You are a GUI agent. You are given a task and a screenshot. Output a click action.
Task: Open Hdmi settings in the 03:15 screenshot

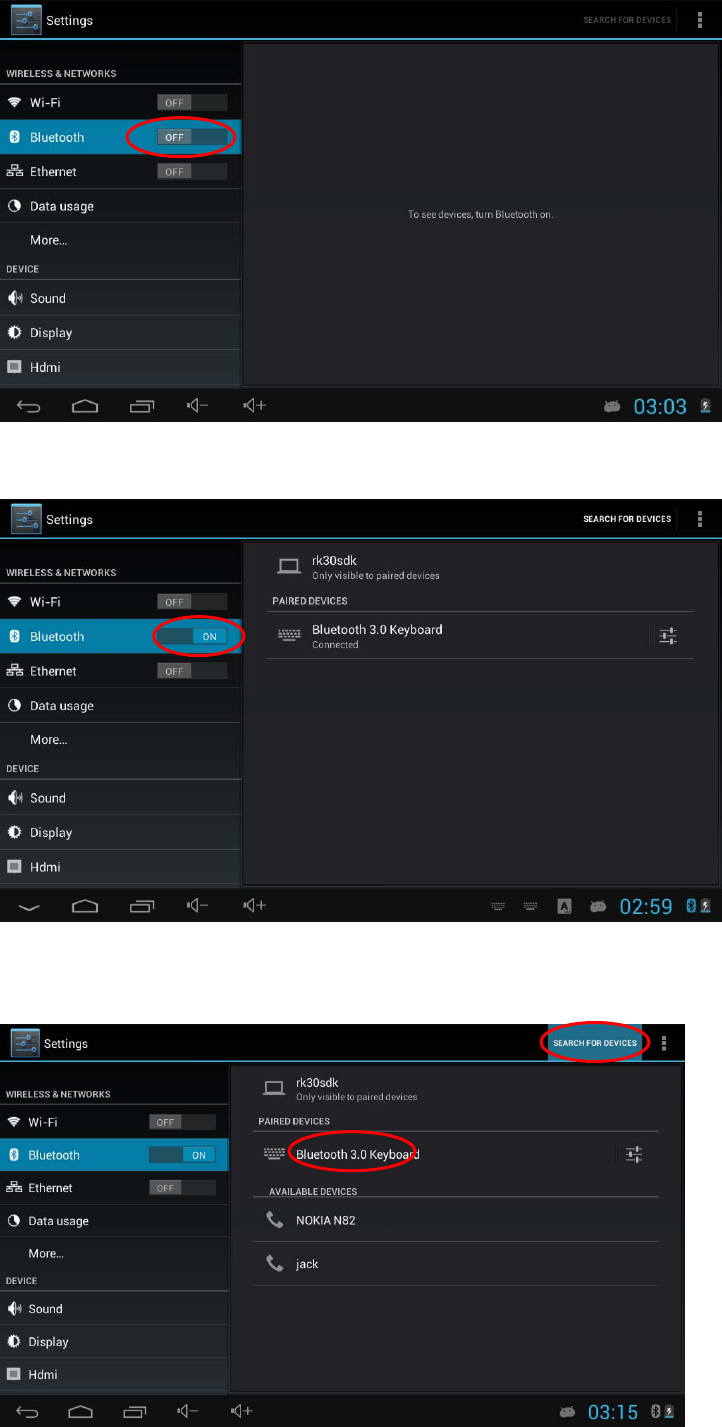pos(114,1375)
